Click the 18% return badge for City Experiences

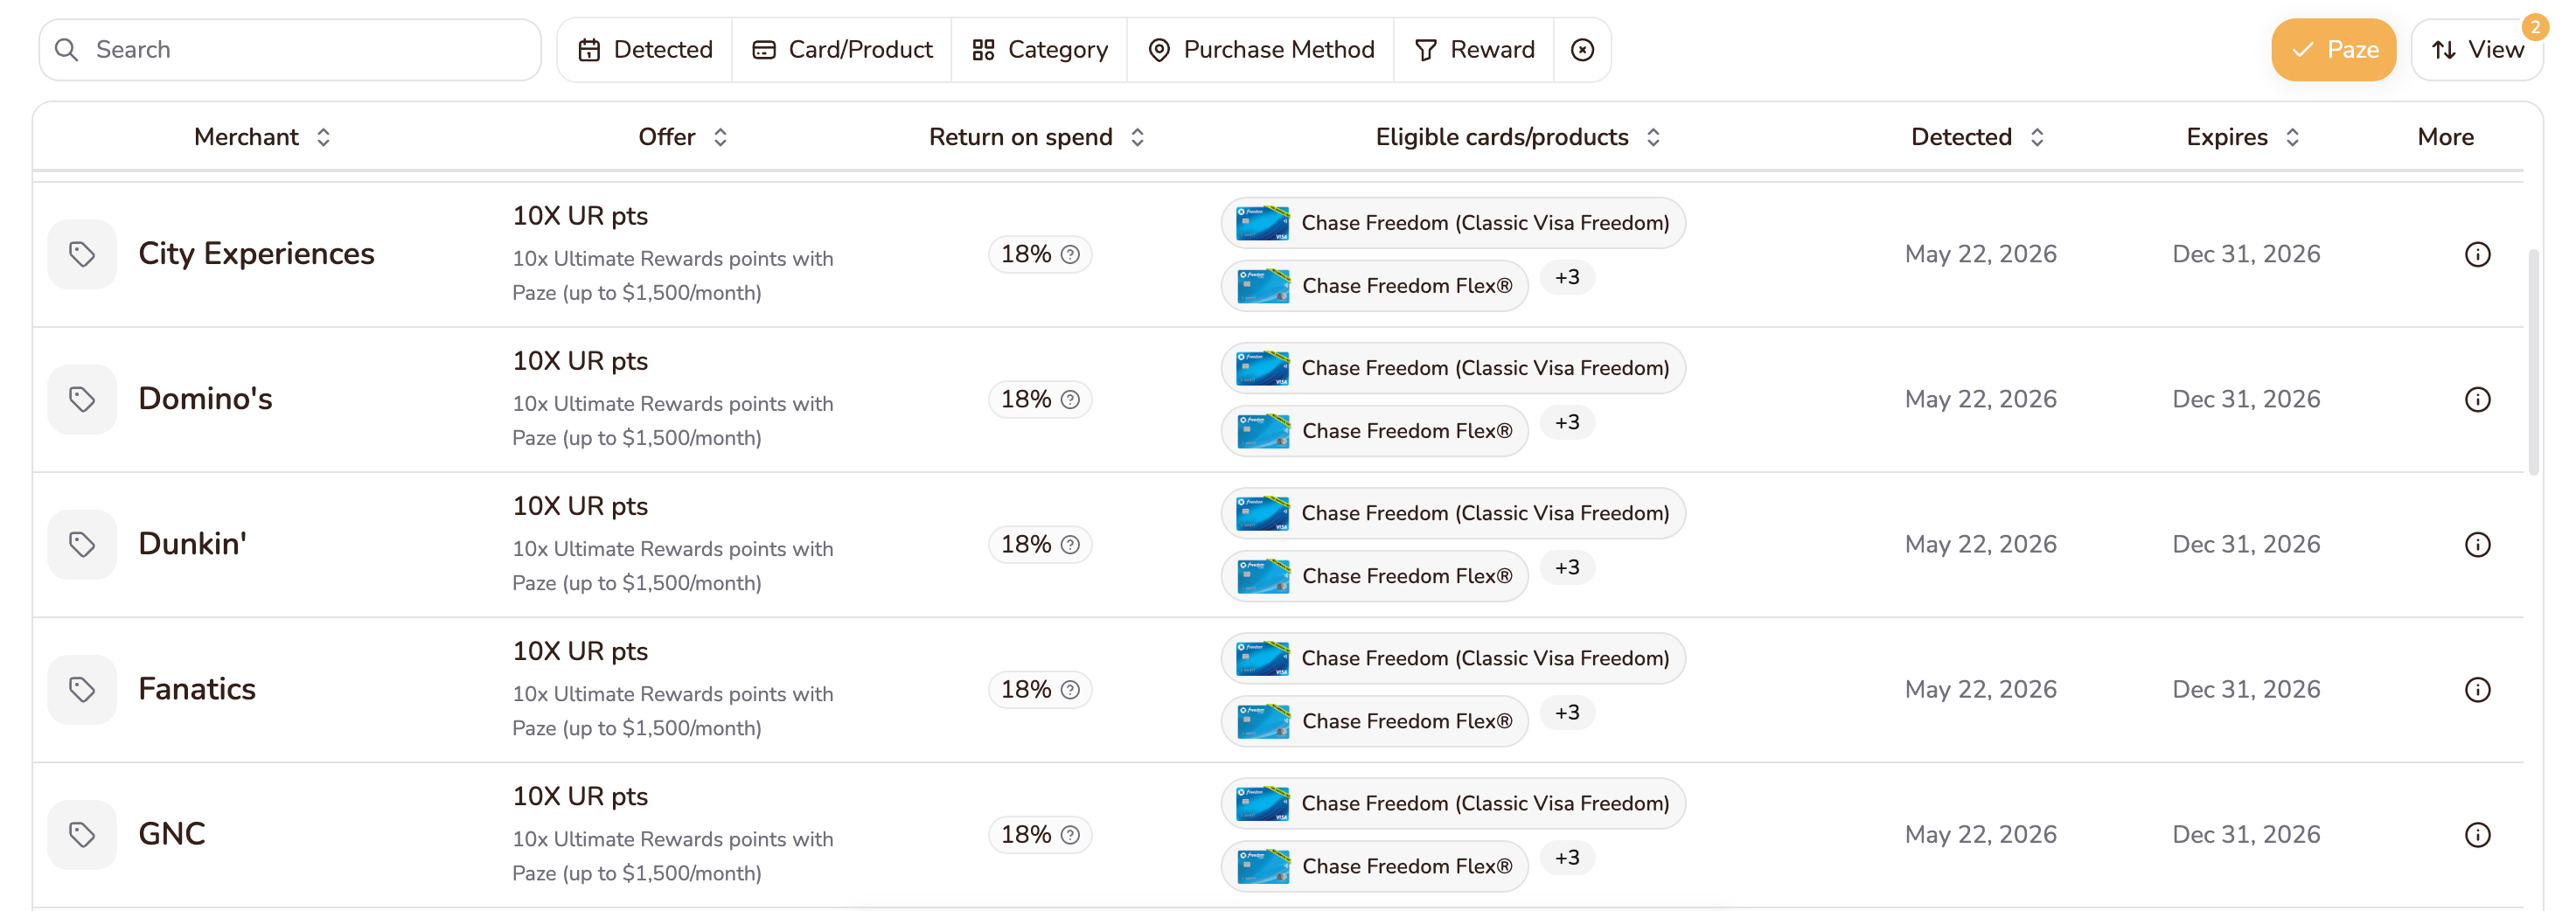(x=1040, y=254)
